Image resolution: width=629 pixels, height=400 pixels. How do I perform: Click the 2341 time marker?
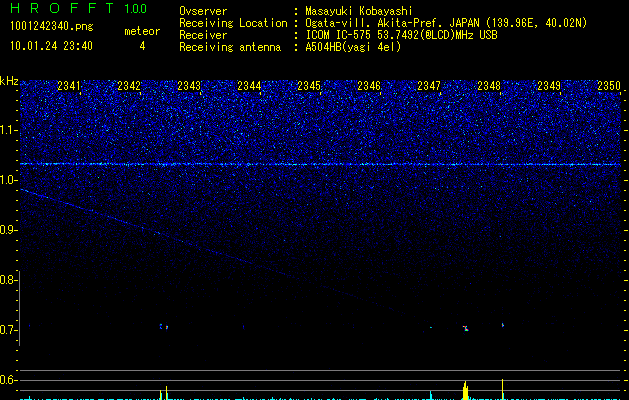(69, 87)
